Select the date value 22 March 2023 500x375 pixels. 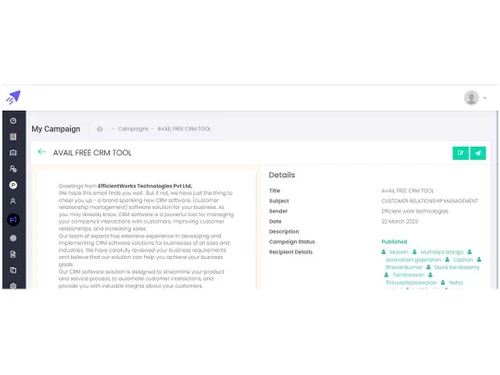coord(400,221)
